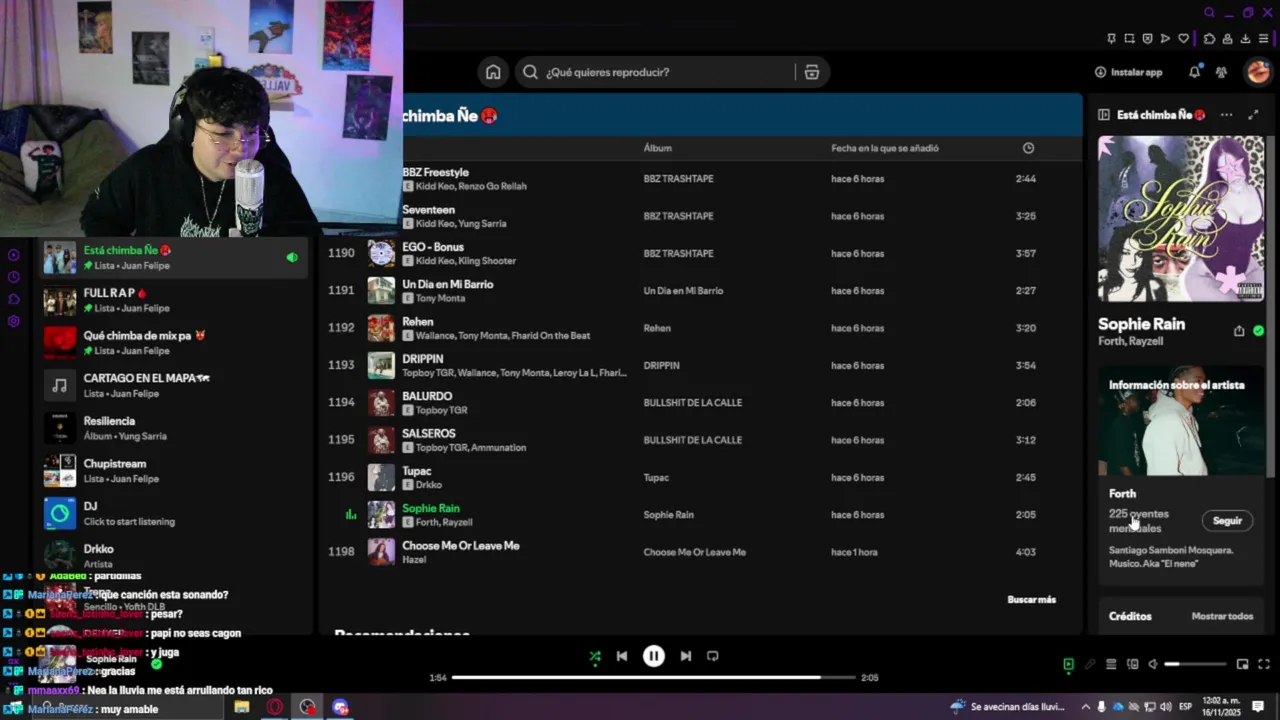Open browser extensions cube icon
This screenshot has width=1280, height=720.
pos(1209,39)
